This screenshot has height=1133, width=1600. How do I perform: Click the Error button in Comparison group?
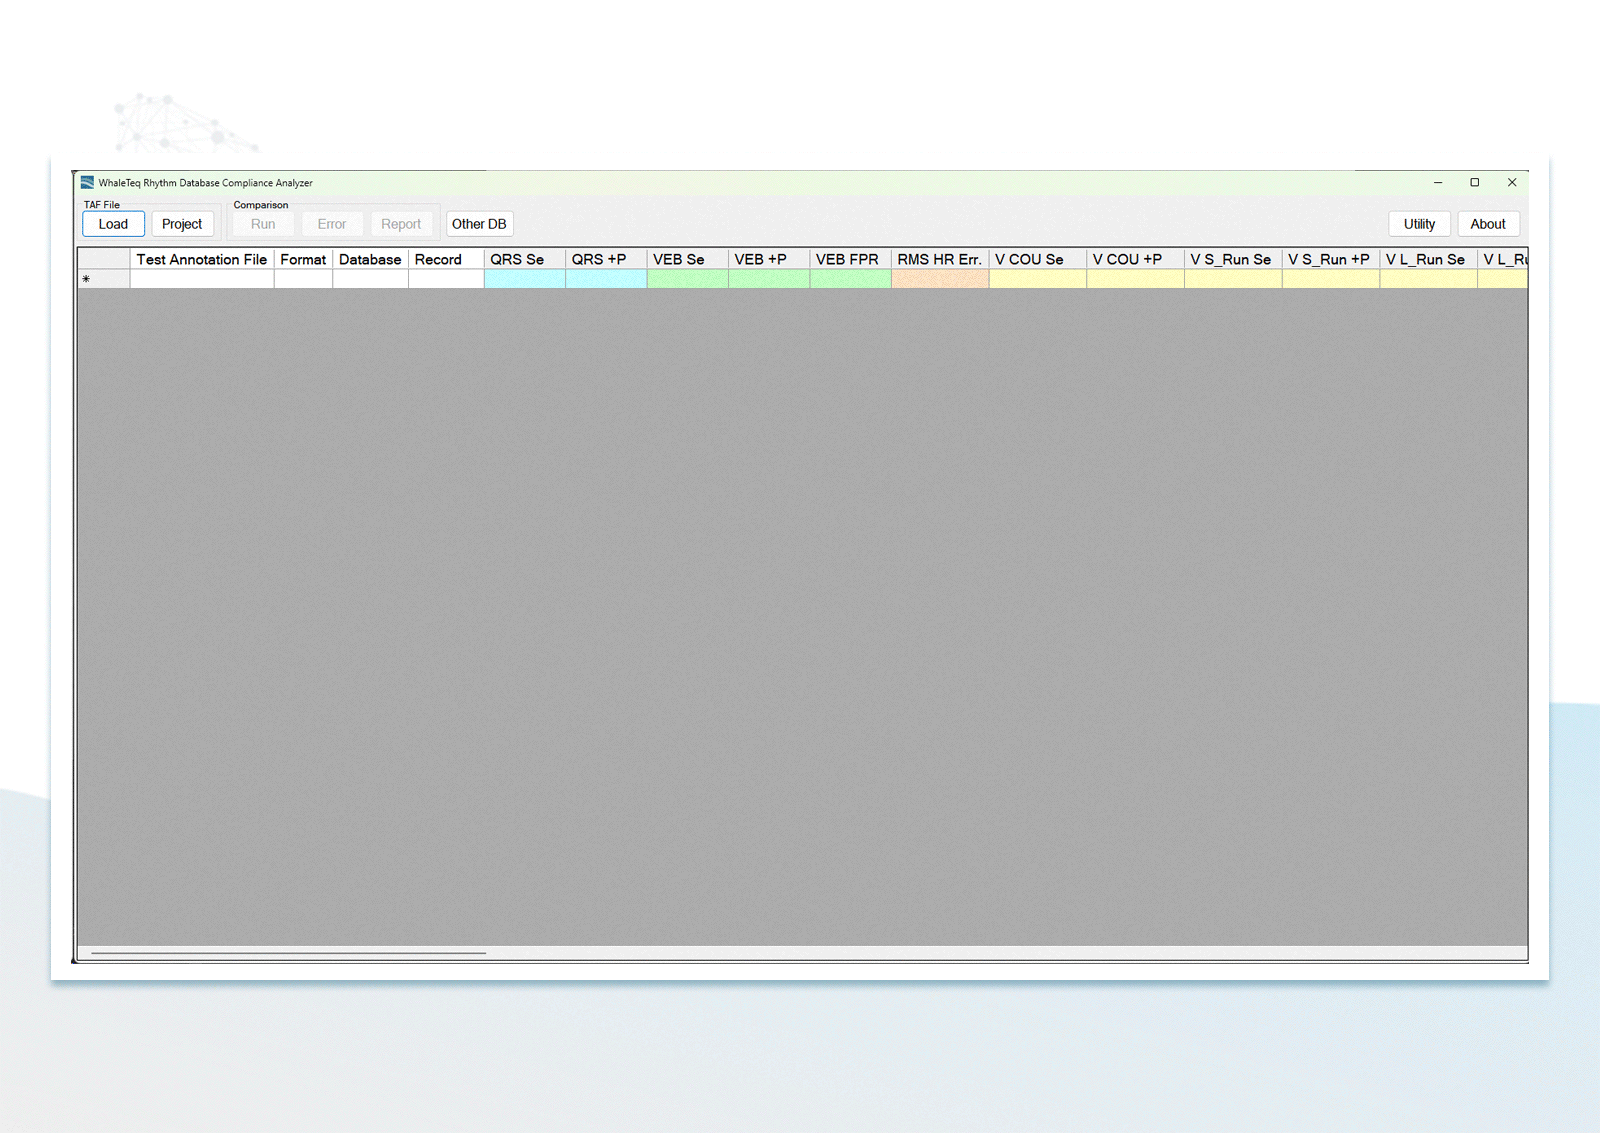click(332, 224)
